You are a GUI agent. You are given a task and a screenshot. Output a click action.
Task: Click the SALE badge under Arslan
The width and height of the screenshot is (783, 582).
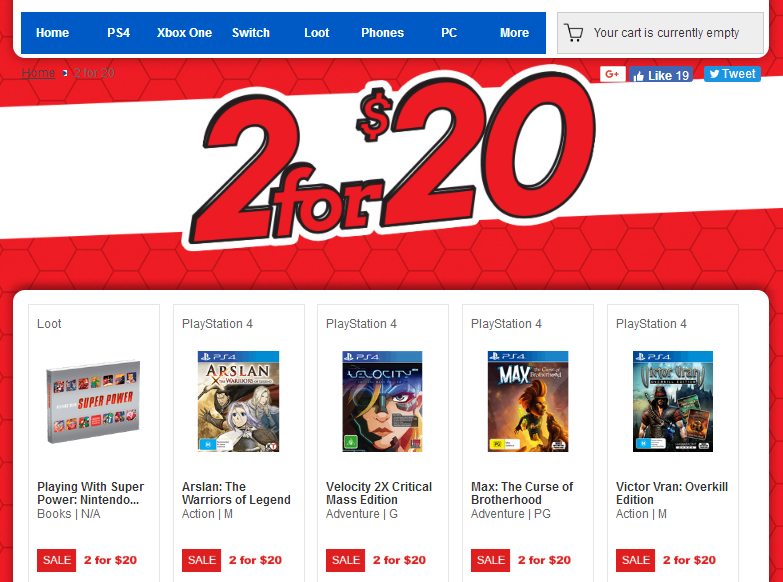coord(201,560)
